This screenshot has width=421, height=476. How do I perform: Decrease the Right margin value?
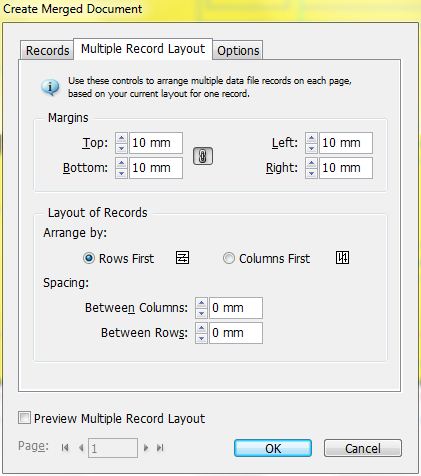(x=311, y=173)
